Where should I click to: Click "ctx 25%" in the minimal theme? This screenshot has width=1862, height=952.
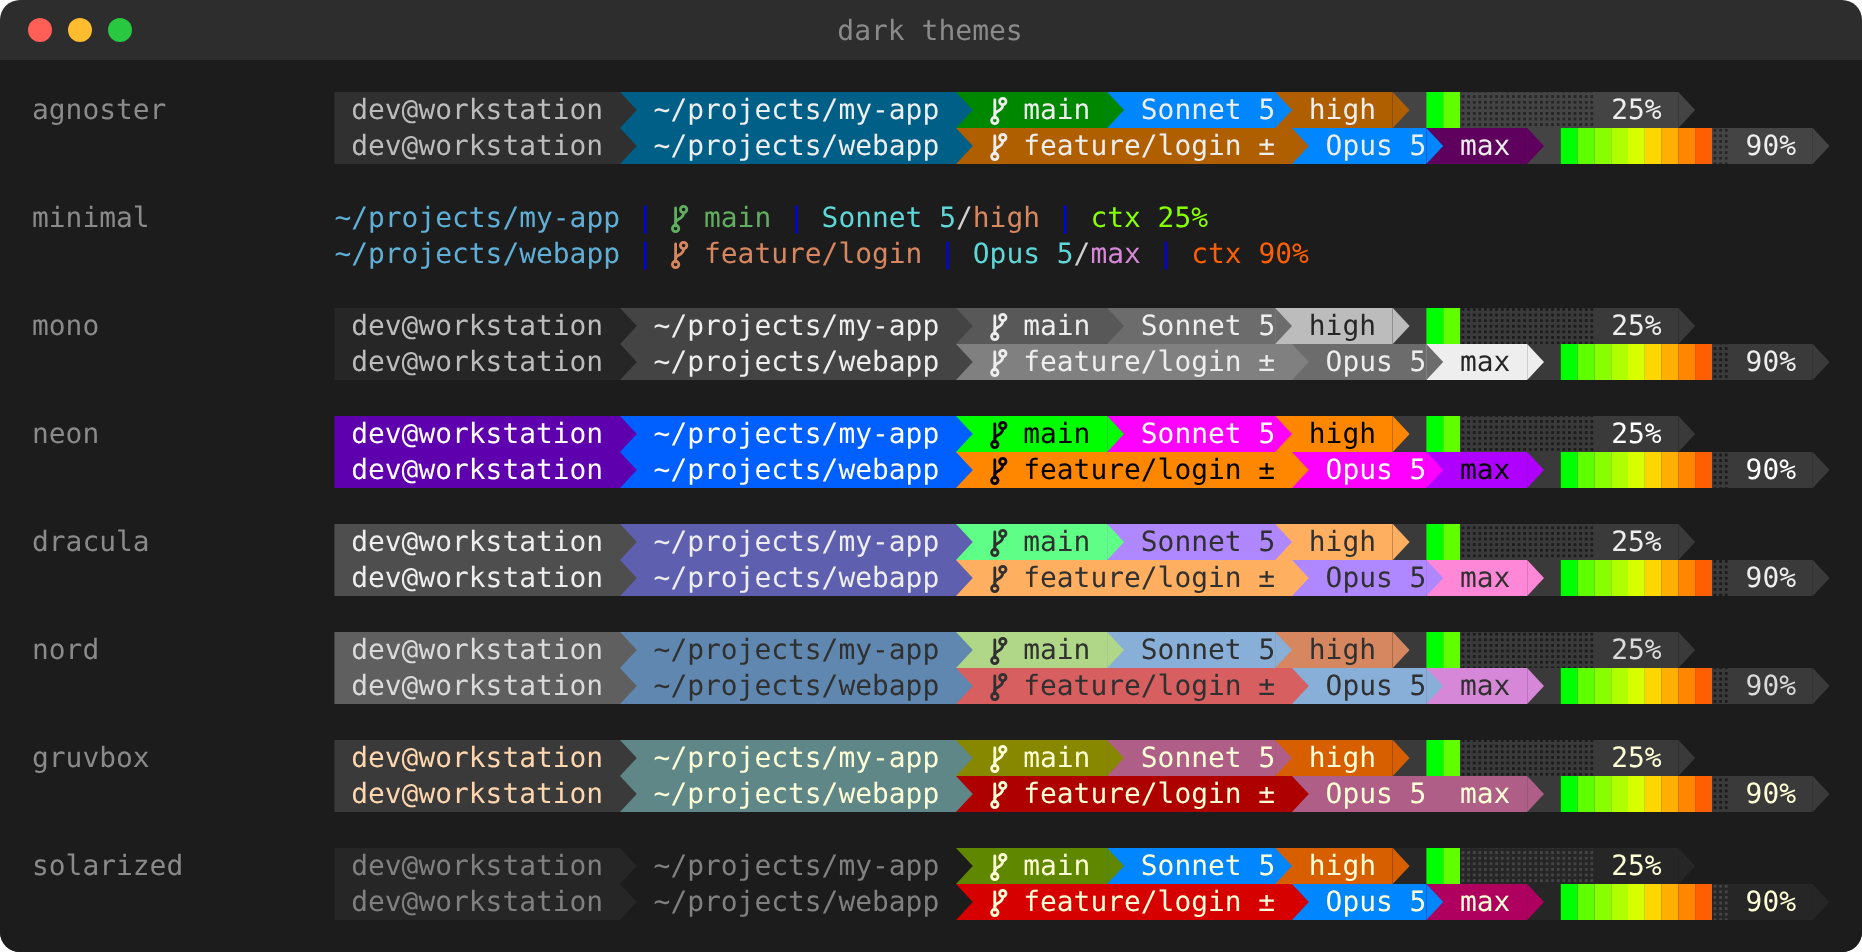point(1149,218)
